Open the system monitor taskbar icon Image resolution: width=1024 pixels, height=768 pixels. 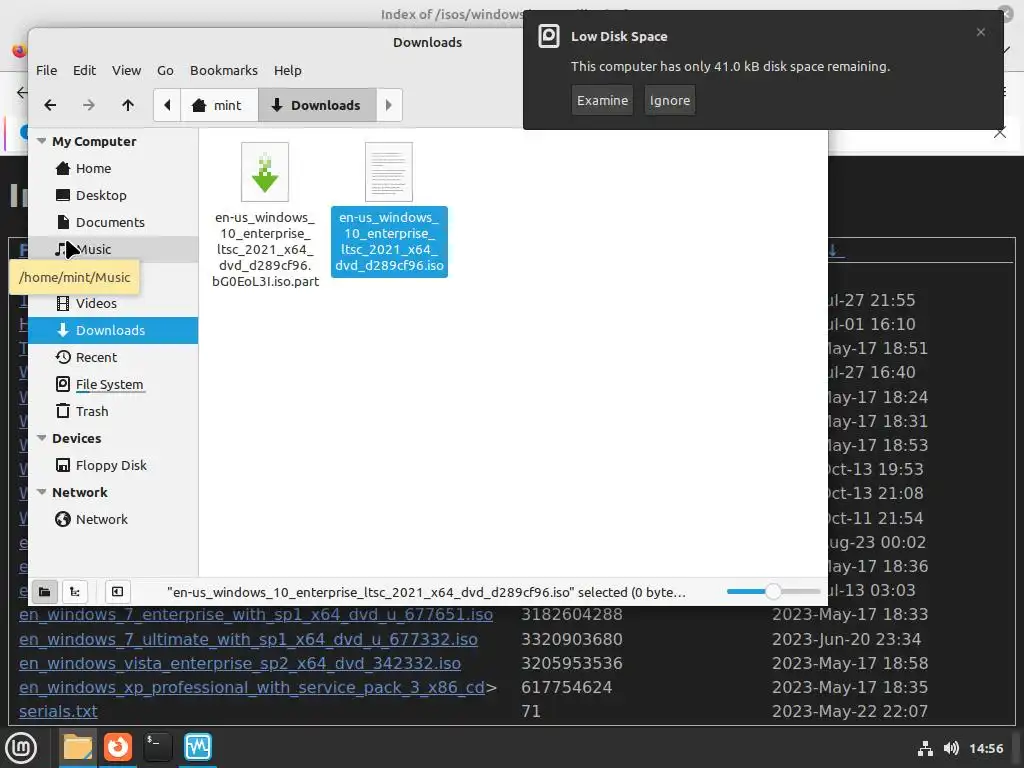tap(198, 748)
